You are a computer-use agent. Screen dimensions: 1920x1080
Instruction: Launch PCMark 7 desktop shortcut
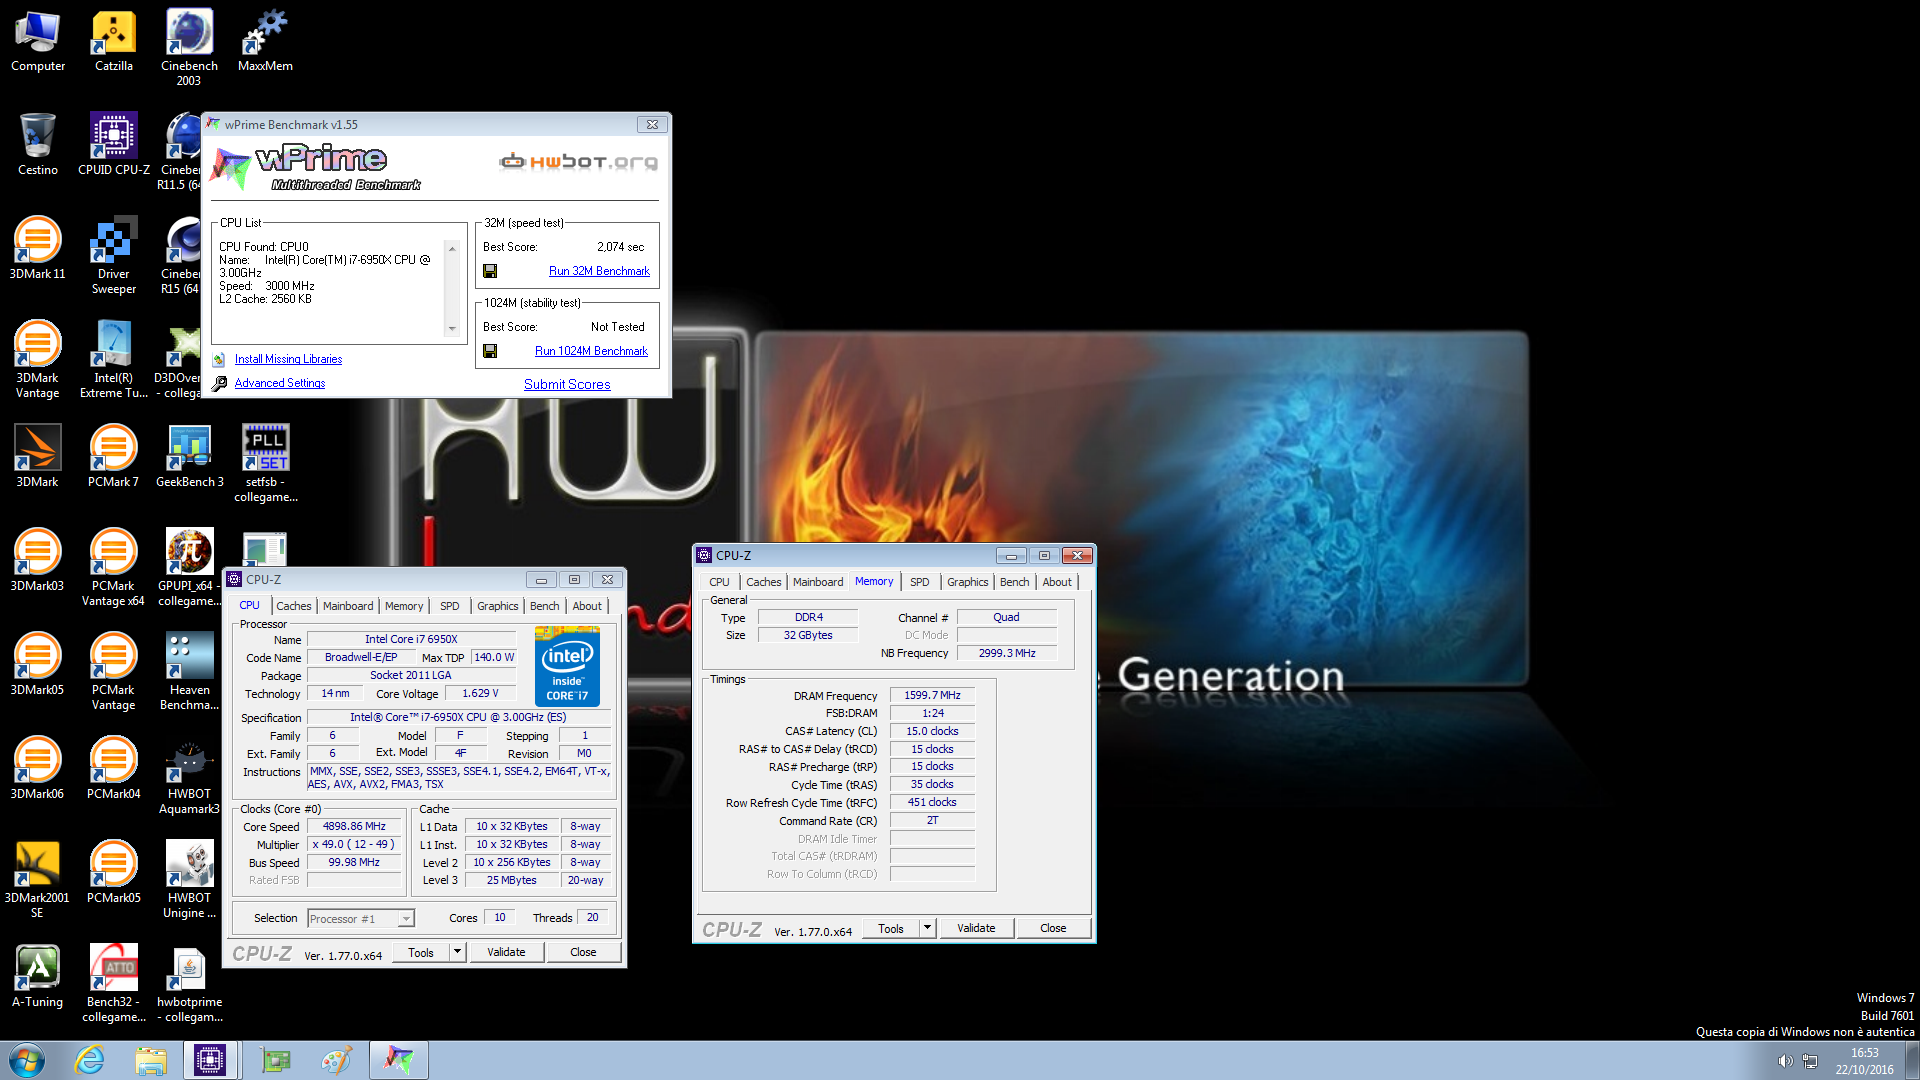pos(114,457)
